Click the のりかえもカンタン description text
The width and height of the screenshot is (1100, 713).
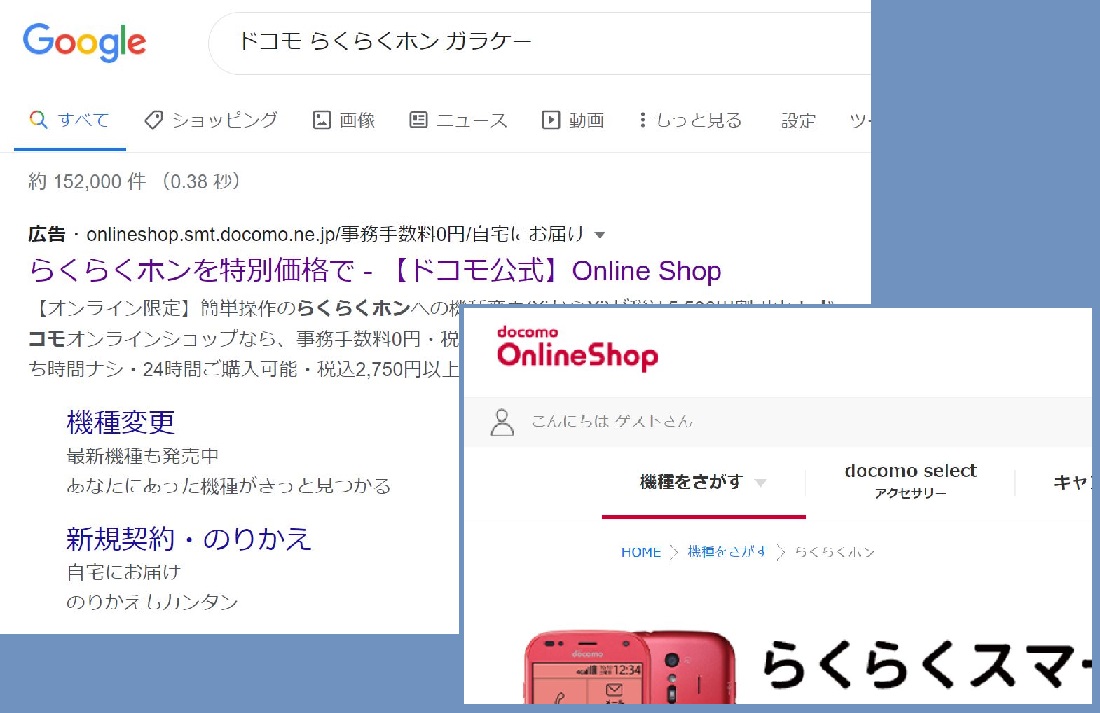pos(152,601)
